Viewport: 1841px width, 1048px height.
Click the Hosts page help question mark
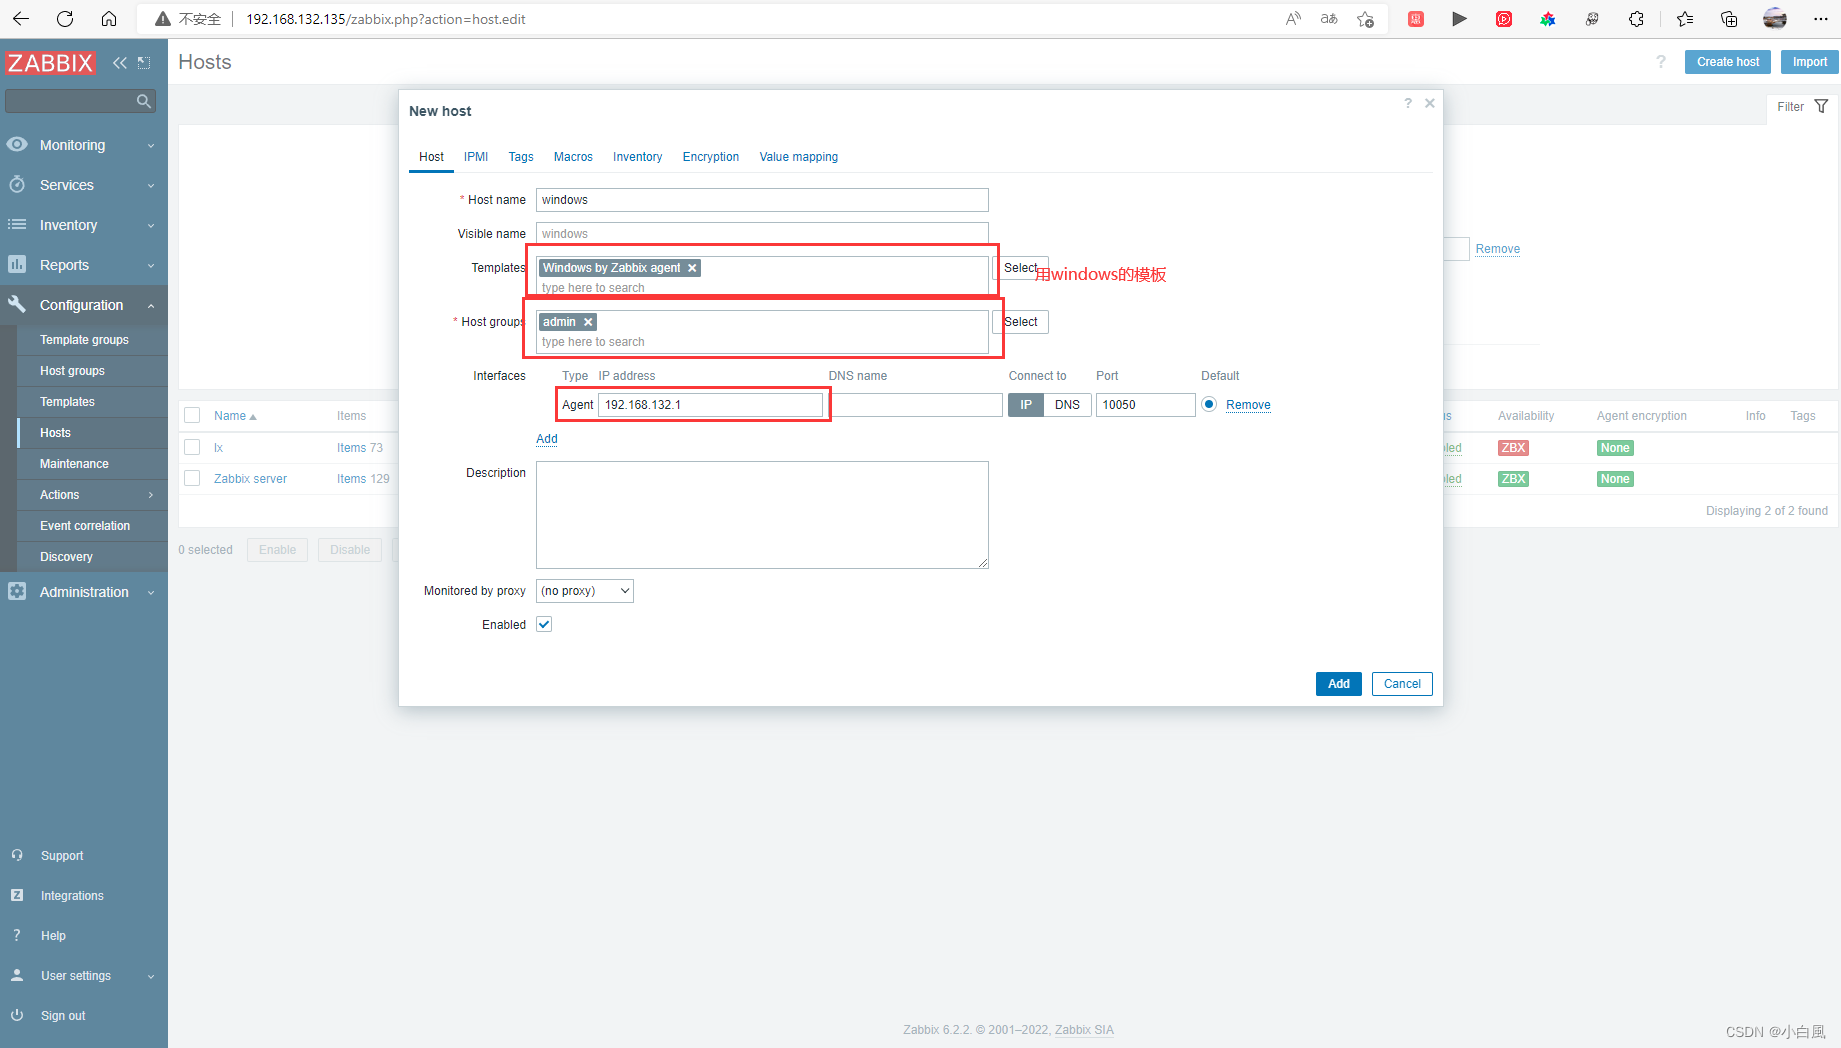tap(1661, 62)
